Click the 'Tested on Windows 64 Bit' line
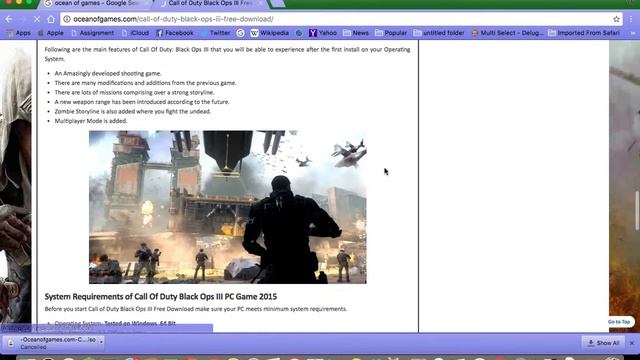The image size is (640, 360). tap(140, 323)
